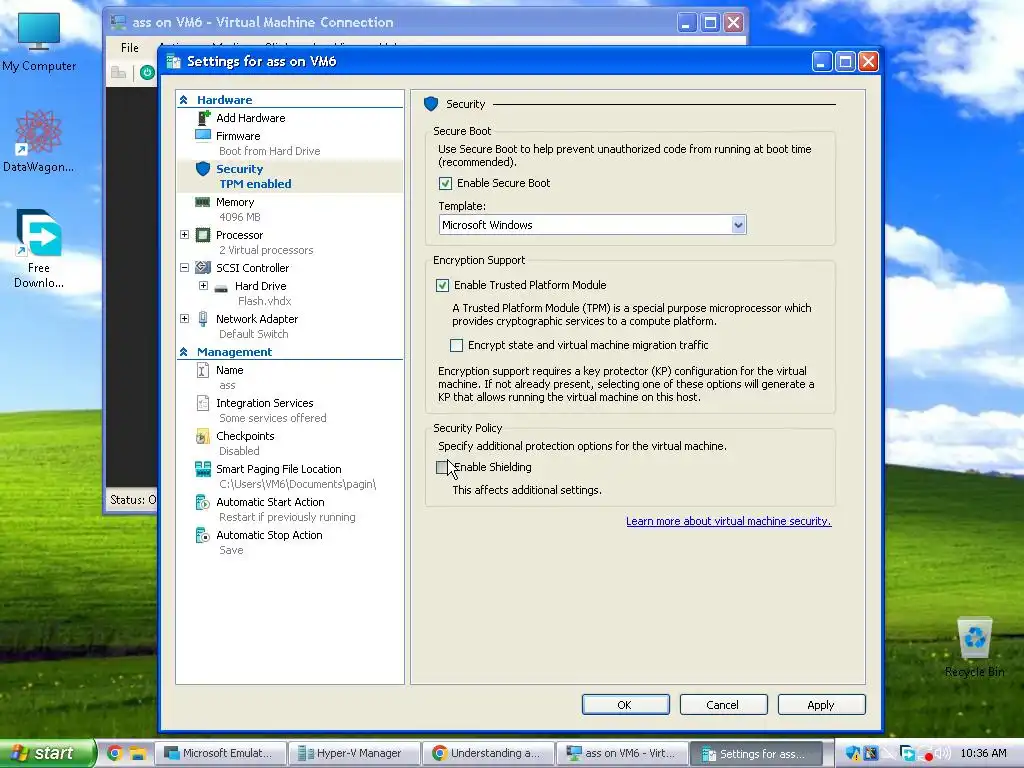This screenshot has width=1024, height=768.
Task: Click the taskbar clock showing 10:36 AM
Action: (x=983, y=753)
